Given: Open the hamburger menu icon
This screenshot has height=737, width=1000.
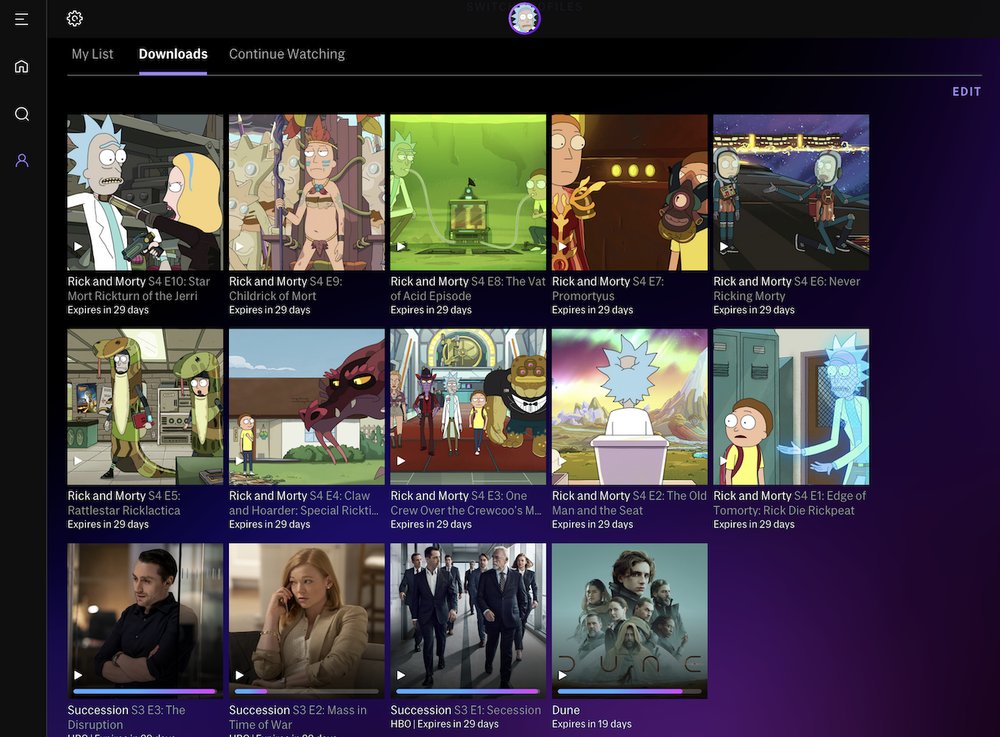Looking at the screenshot, I should click(x=22, y=19).
